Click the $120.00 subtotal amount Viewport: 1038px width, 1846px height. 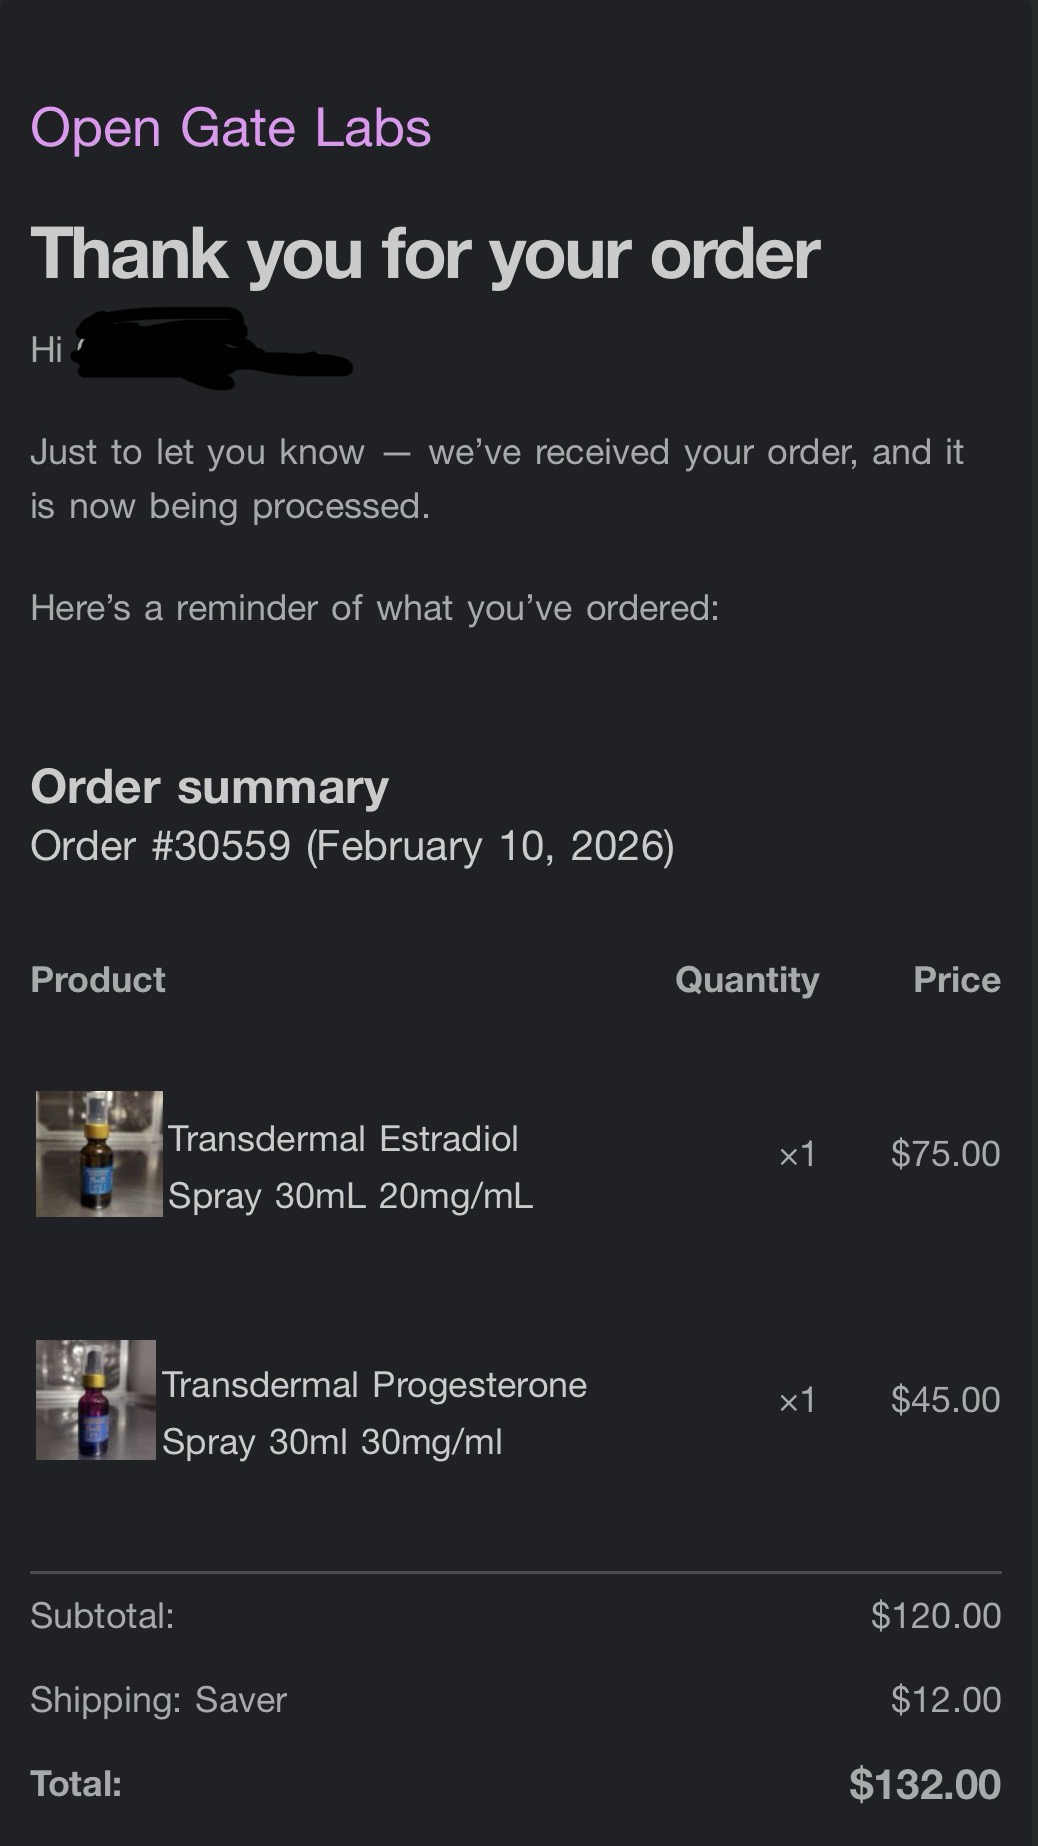[935, 1616]
